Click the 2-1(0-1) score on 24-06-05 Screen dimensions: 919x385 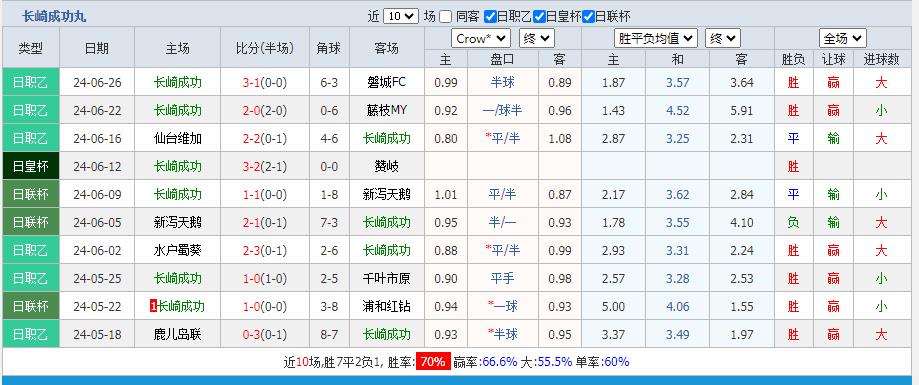coord(265,222)
